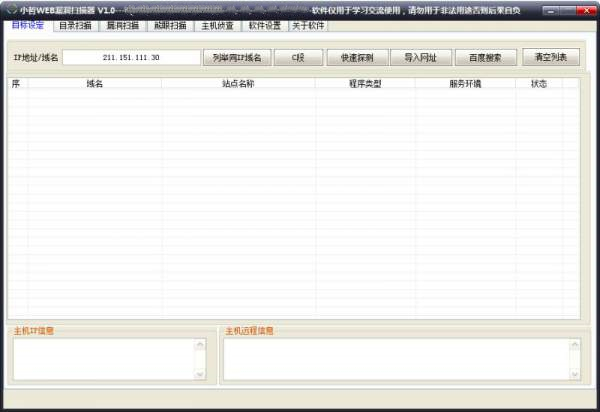The width and height of the screenshot is (600, 412).
Task: Click the 主机进程信息 box scroll-down arrow
Action: 575,374
